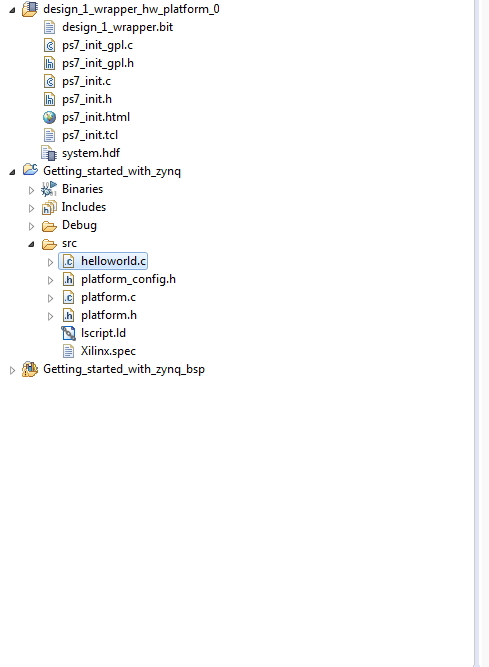The width and height of the screenshot is (489, 667).
Task: Select the Xilinx.spec file name
Action: point(108,351)
